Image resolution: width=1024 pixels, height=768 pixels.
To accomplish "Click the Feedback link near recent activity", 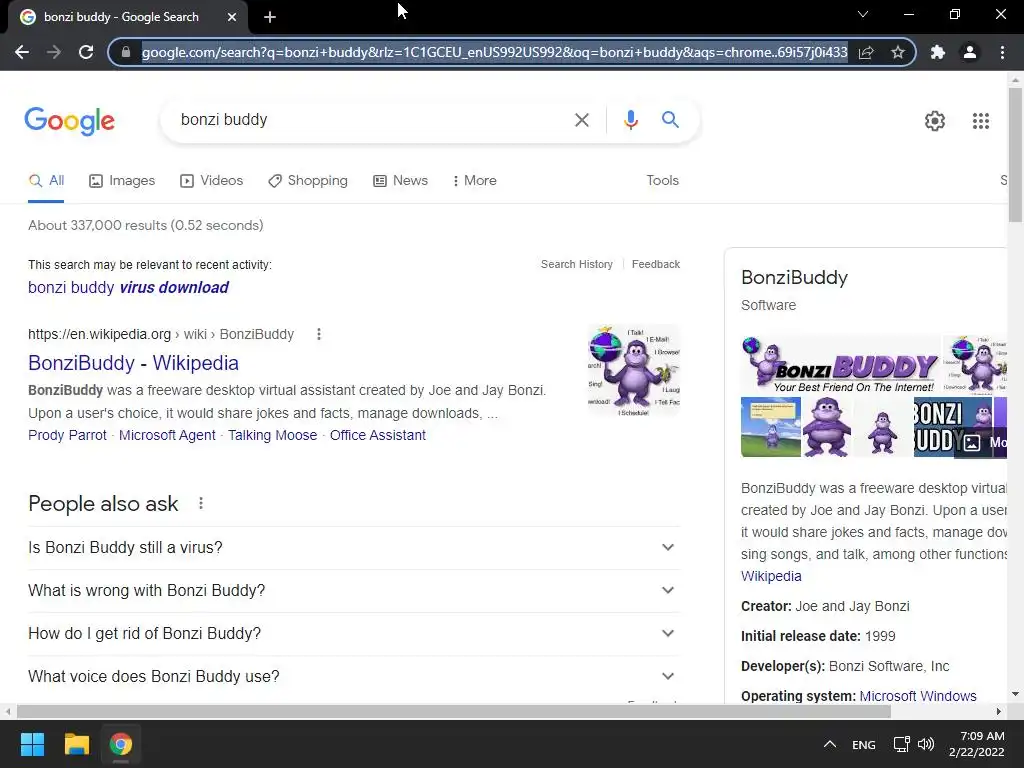I will [656, 264].
